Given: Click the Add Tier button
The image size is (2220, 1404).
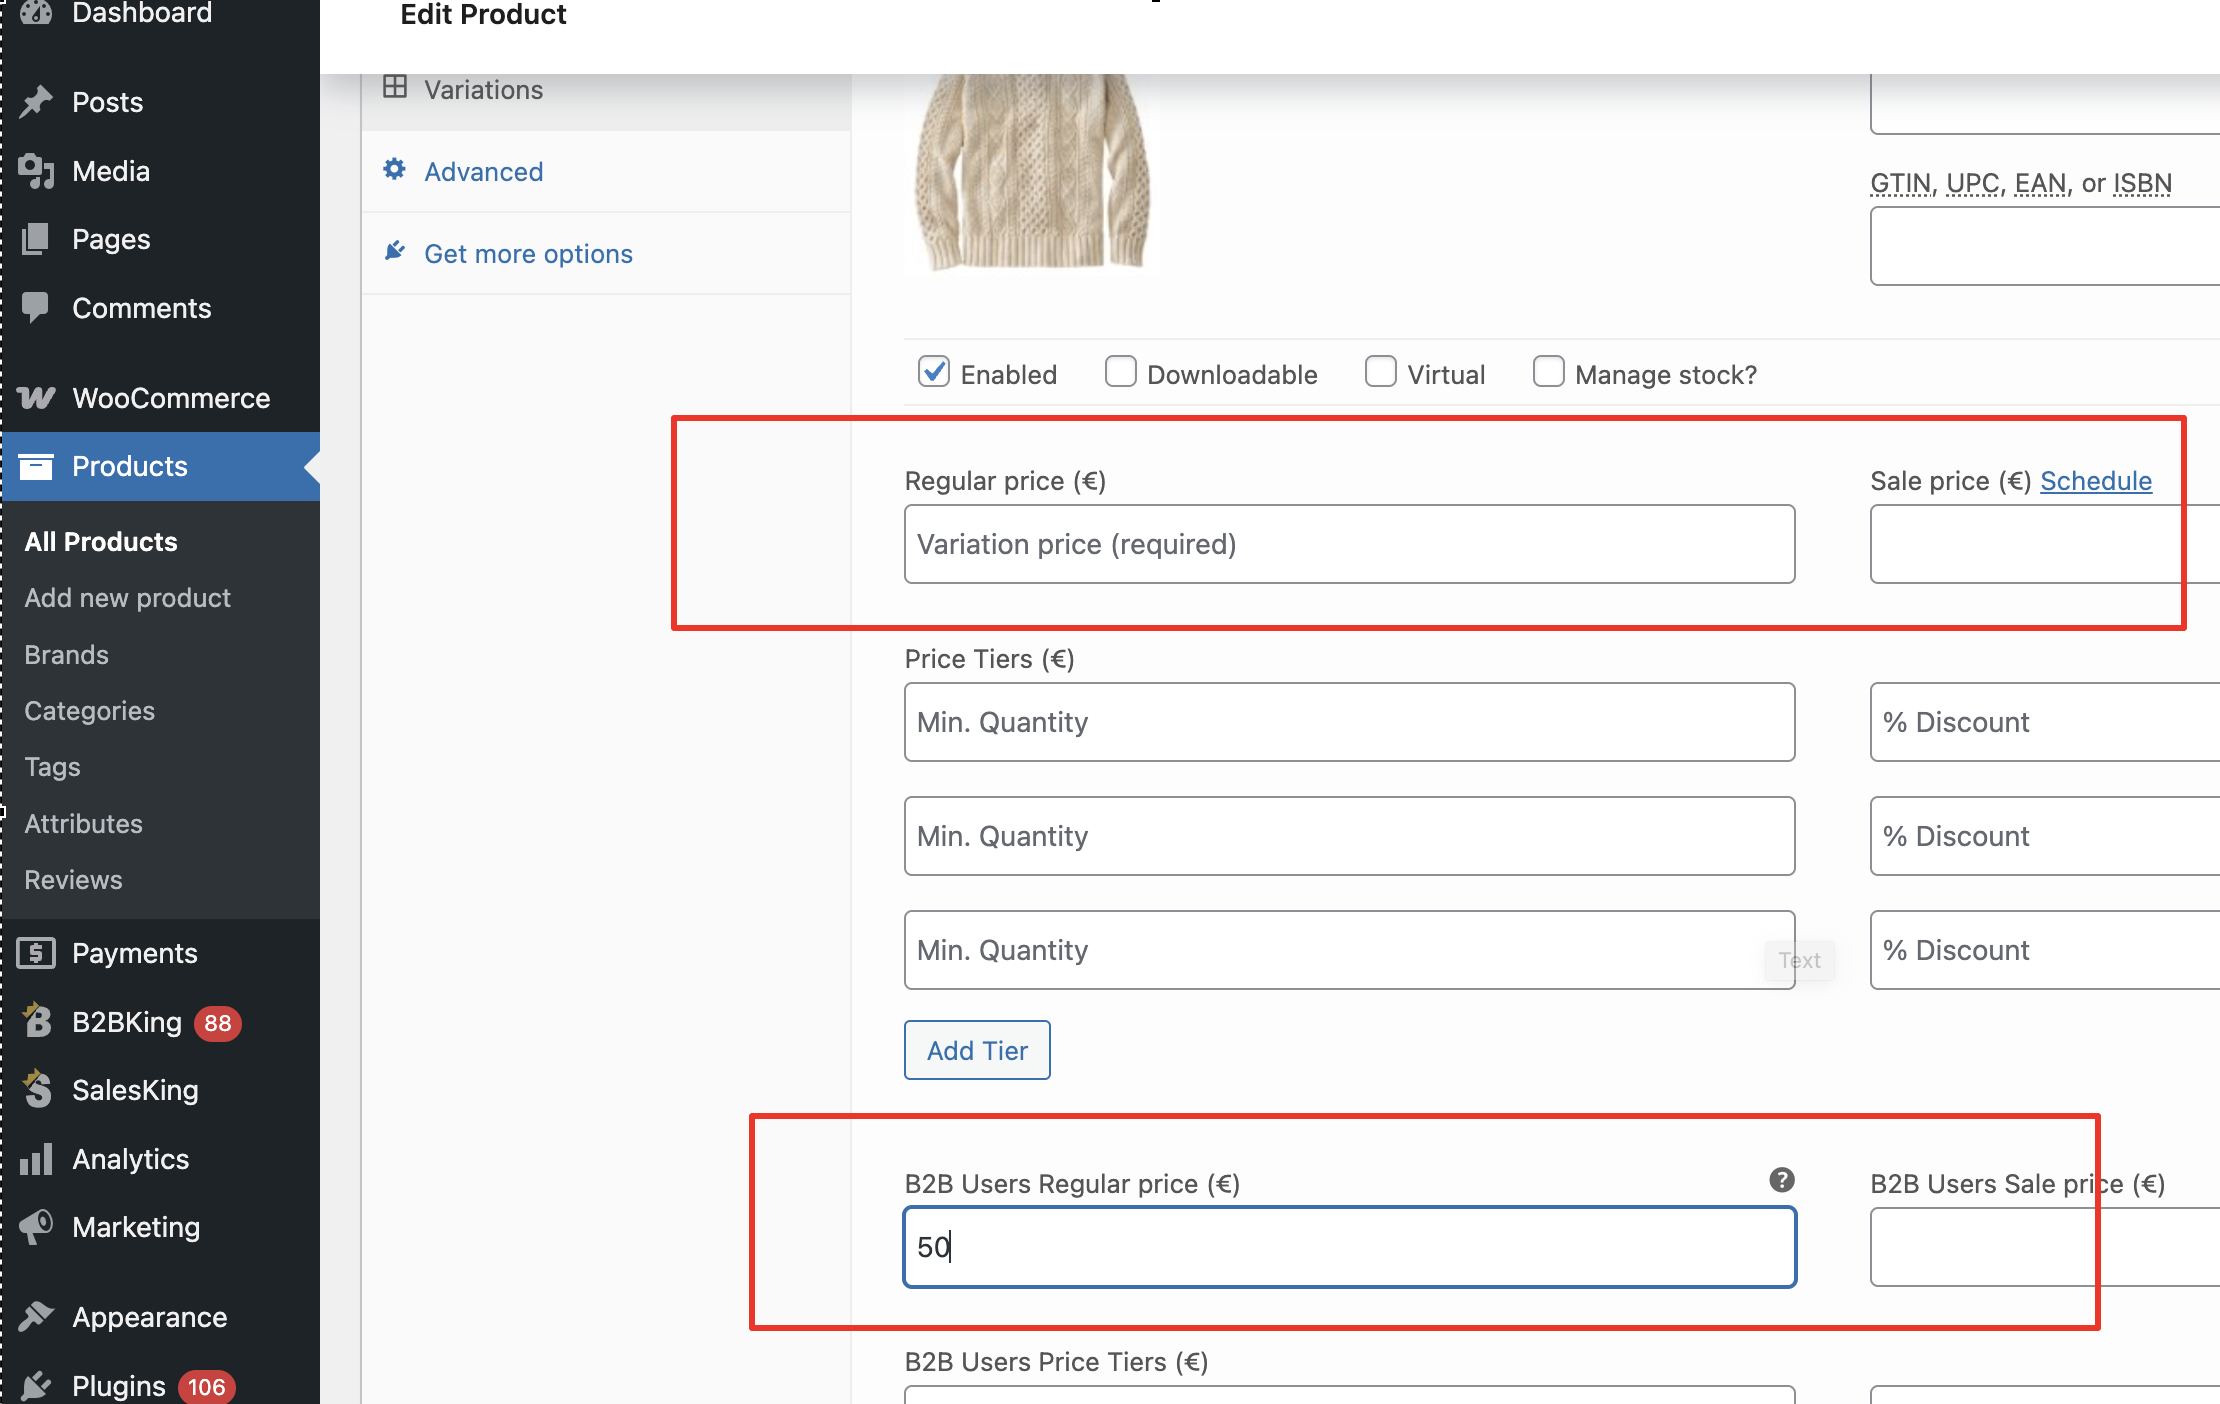Looking at the screenshot, I should (x=977, y=1050).
